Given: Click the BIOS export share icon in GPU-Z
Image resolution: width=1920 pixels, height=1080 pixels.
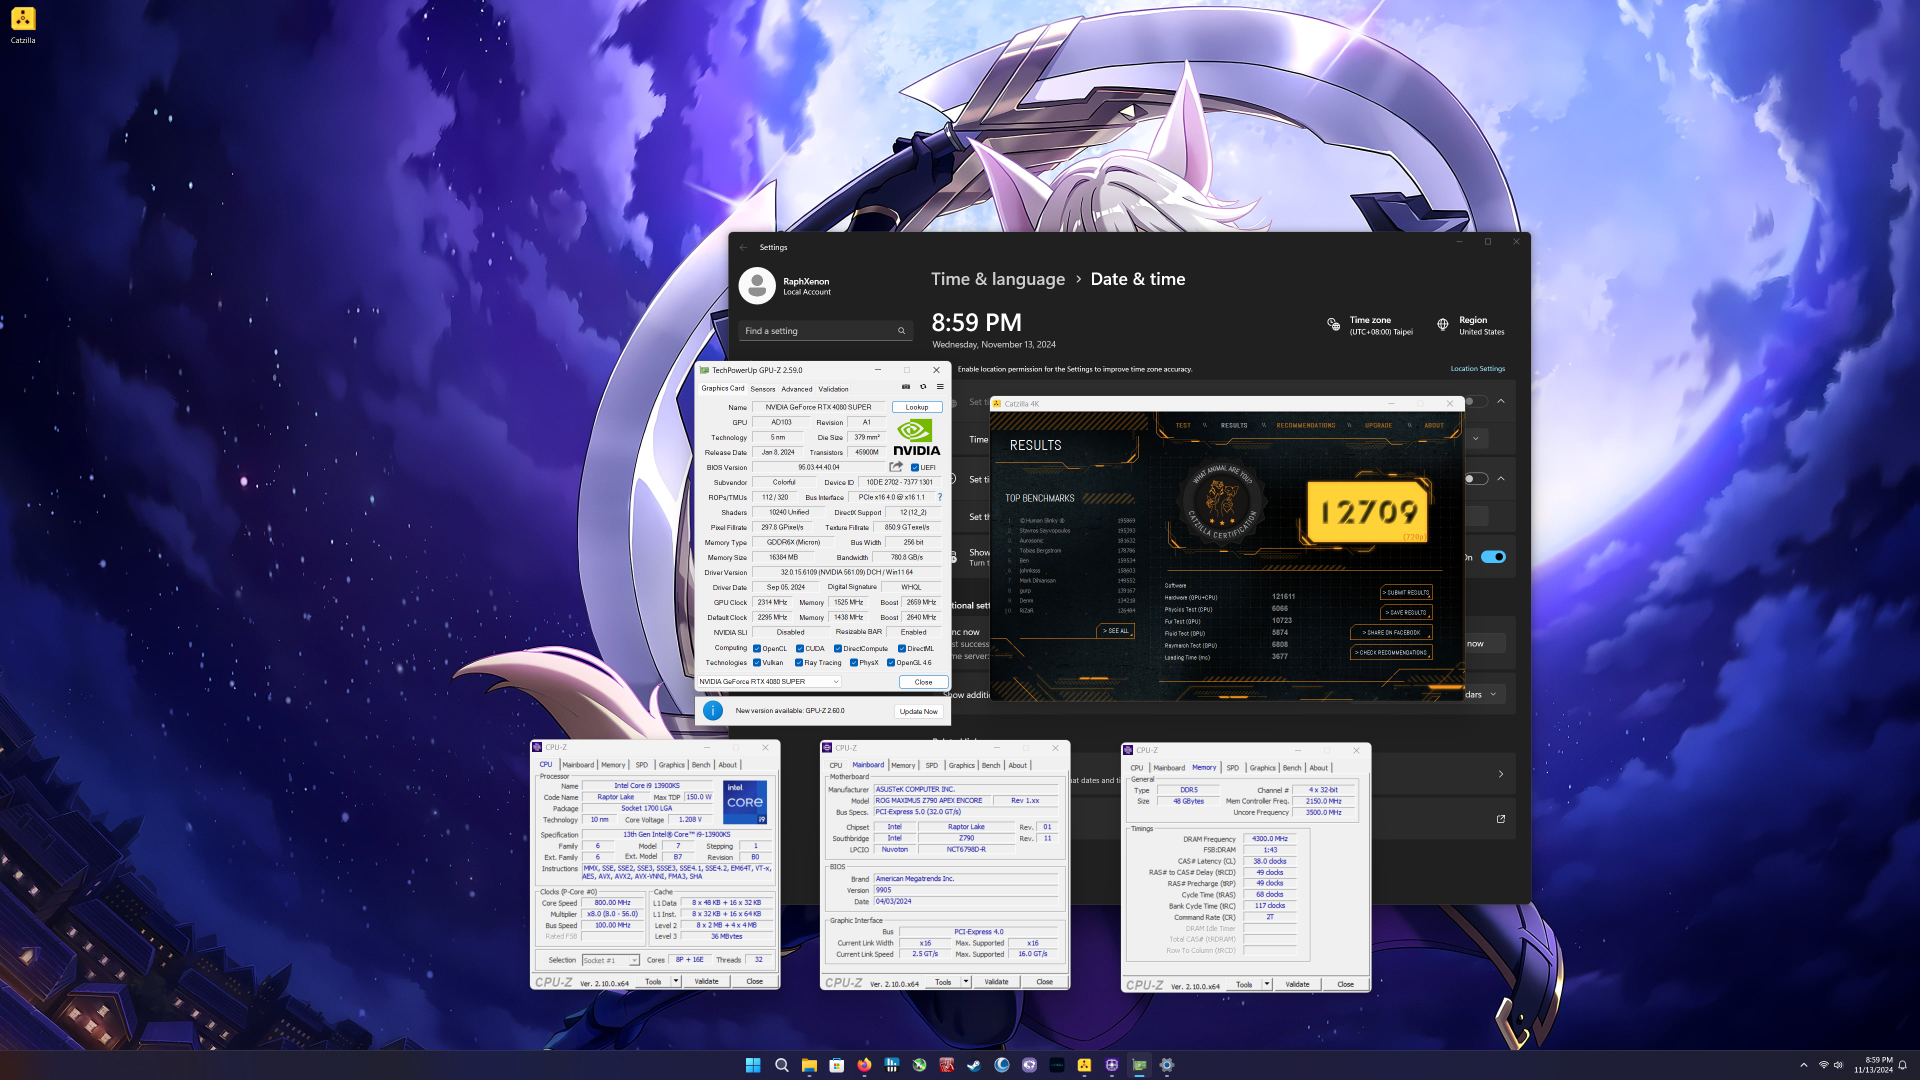Looking at the screenshot, I should tap(896, 467).
